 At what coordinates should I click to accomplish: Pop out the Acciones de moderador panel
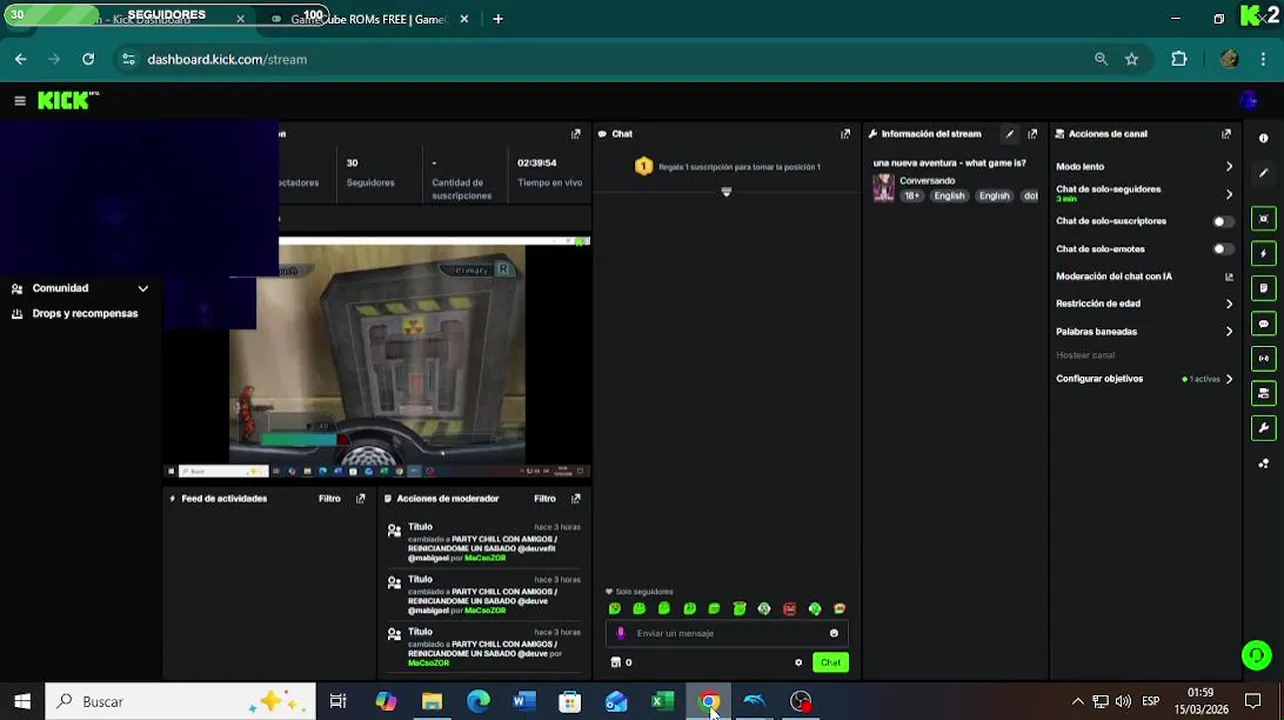pyautogui.click(x=575, y=498)
